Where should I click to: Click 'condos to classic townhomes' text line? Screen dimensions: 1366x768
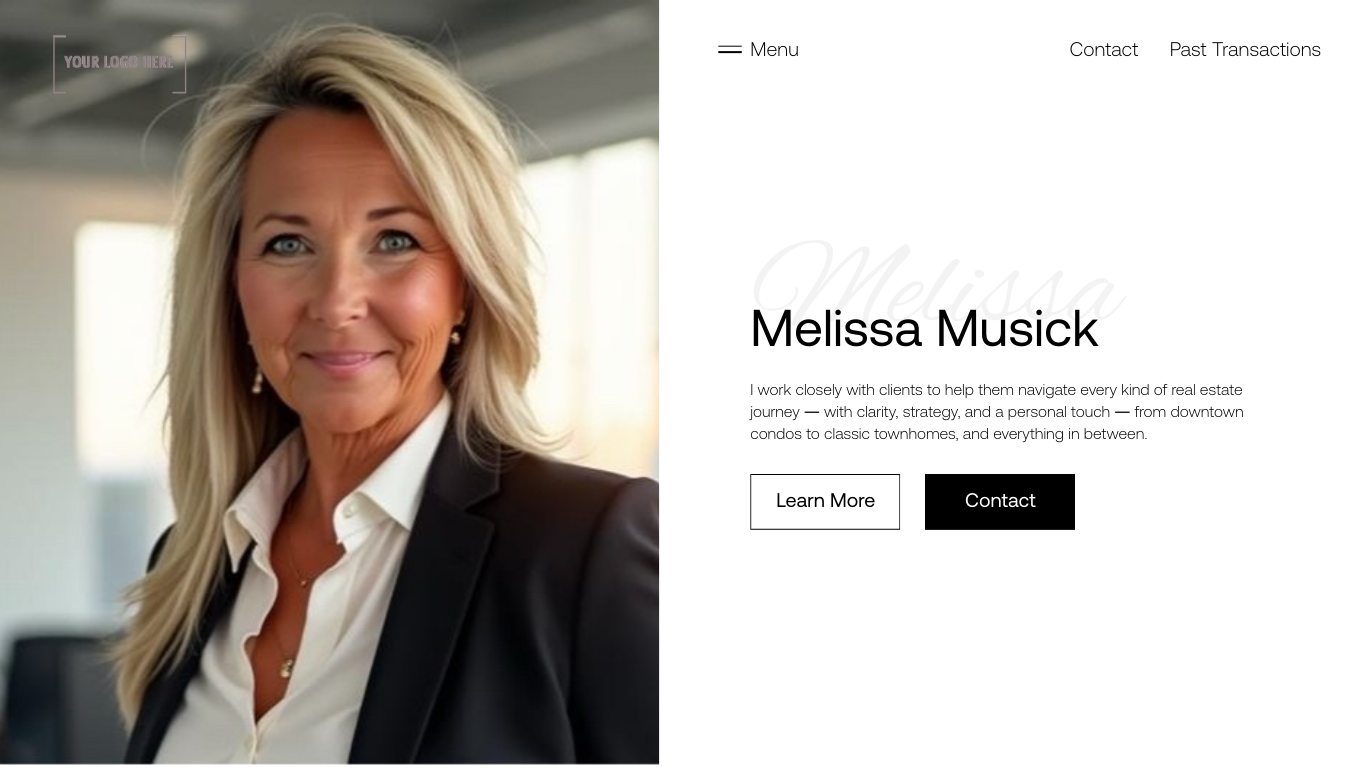(948, 434)
